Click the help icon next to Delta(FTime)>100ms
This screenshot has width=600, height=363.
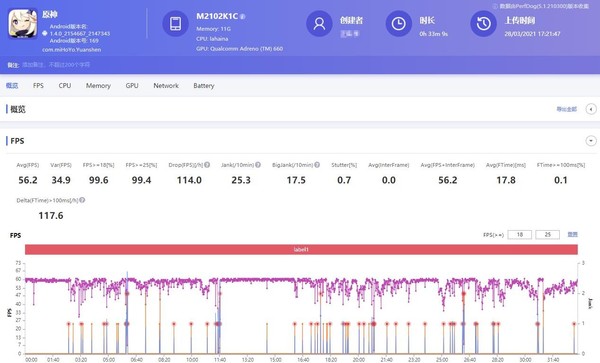point(82,200)
